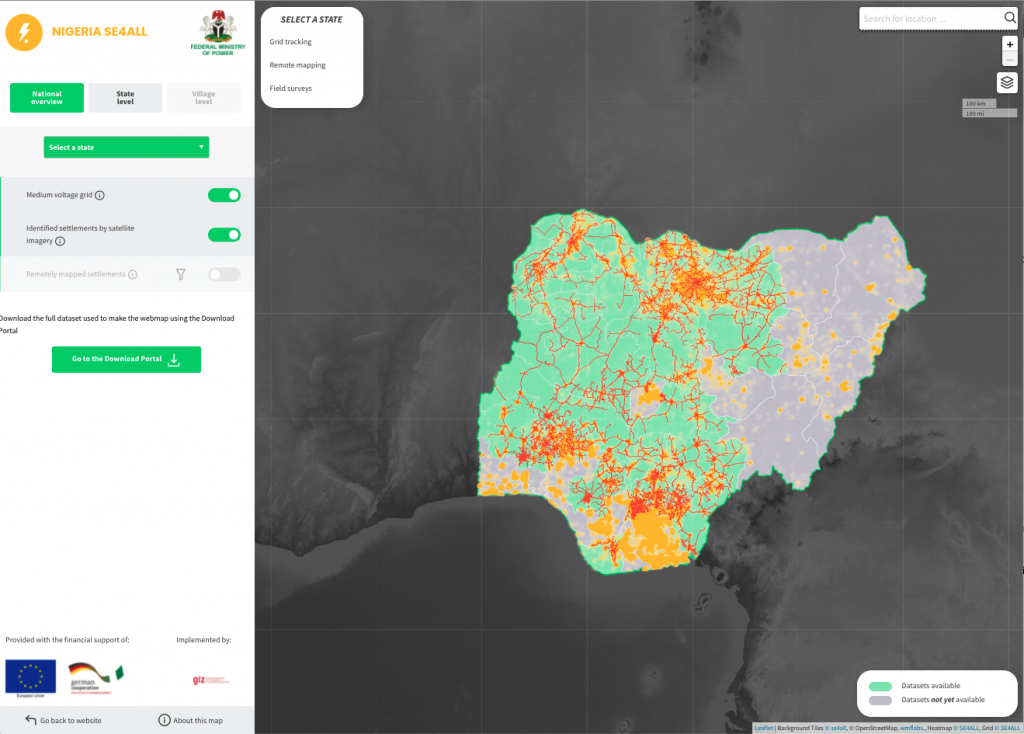Zoom in with the plus button
This screenshot has width=1024, height=734.
pos(1009,45)
